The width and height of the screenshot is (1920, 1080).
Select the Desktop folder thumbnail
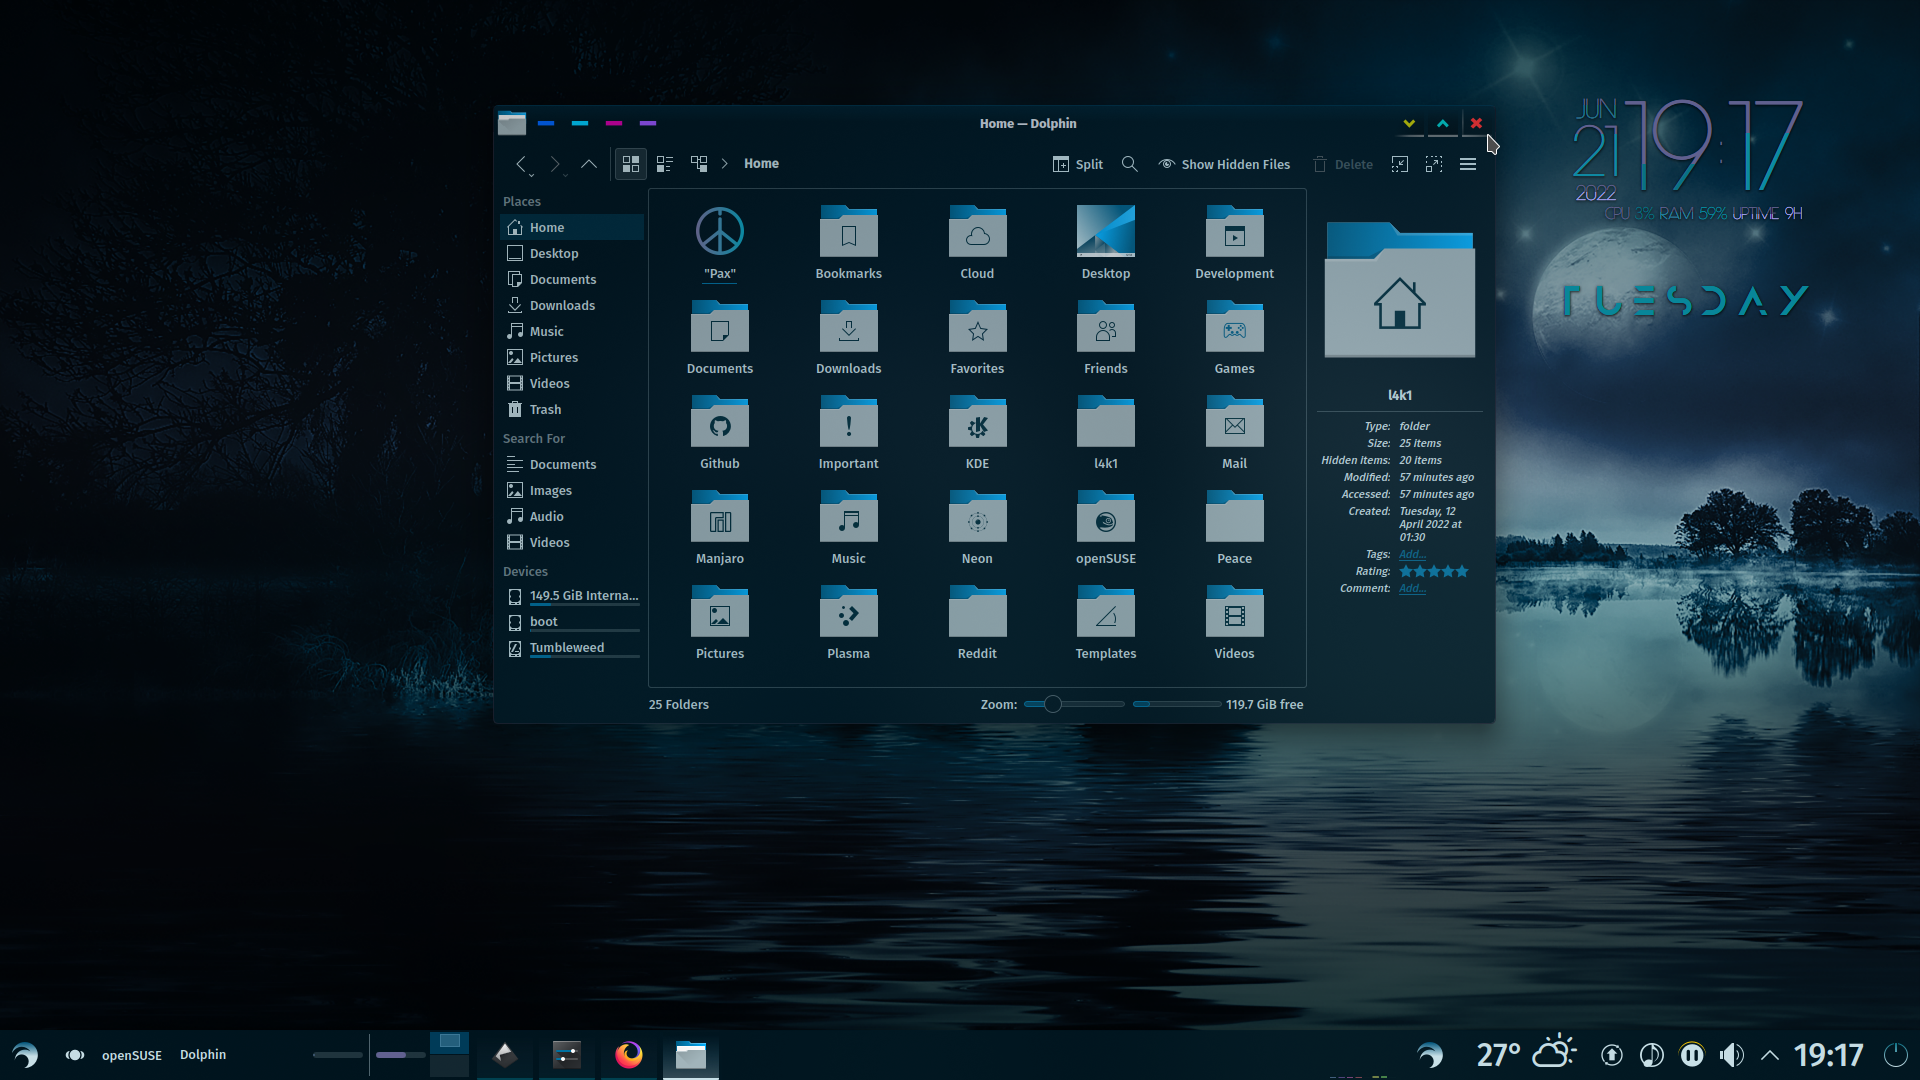pyautogui.click(x=1106, y=232)
